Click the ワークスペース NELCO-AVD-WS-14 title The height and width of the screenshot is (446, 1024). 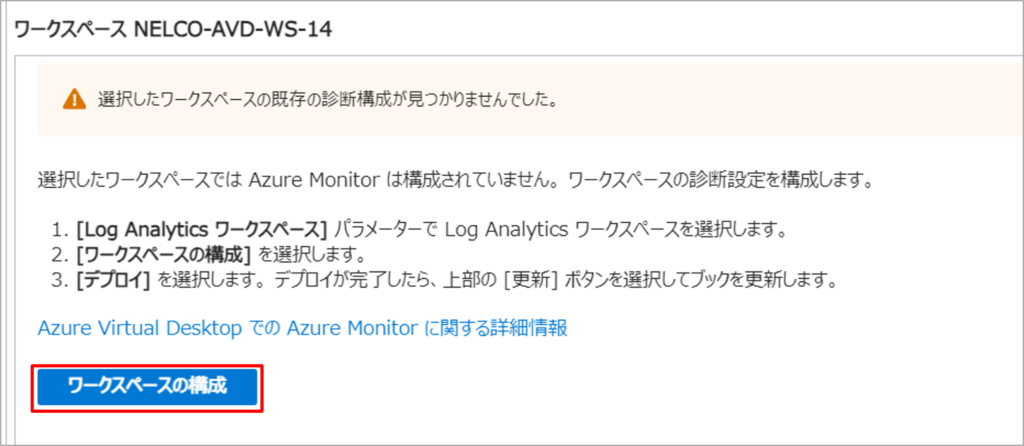coord(172,29)
